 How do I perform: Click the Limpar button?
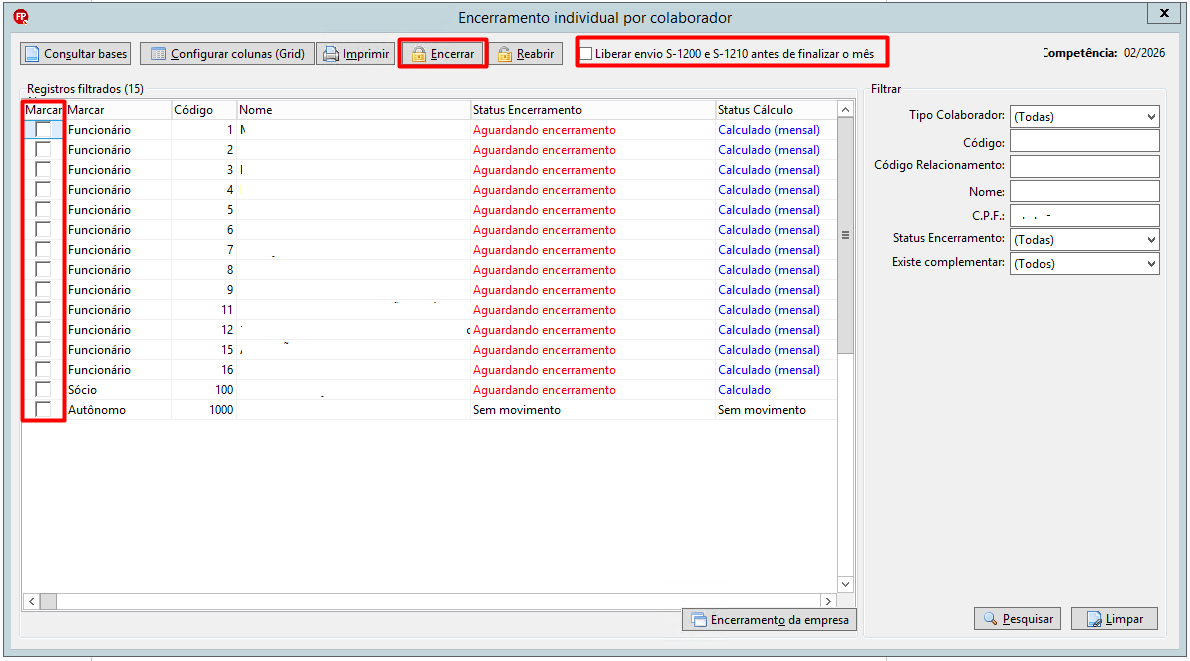(x=1114, y=619)
